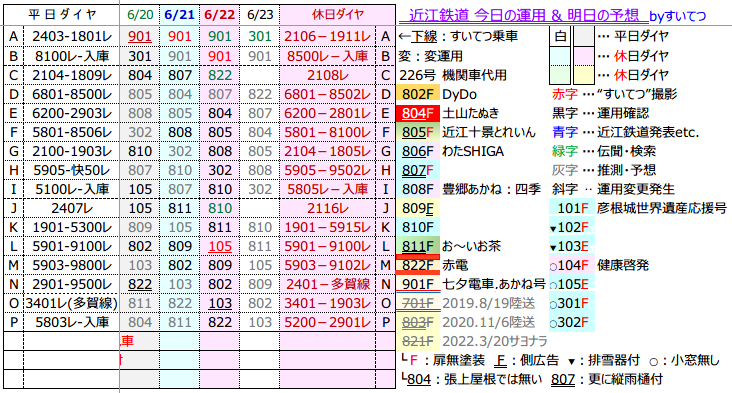The width and height of the screenshot is (732, 393).
Task: Select cell 2403-1801レ in row A
Action: click(x=72, y=36)
